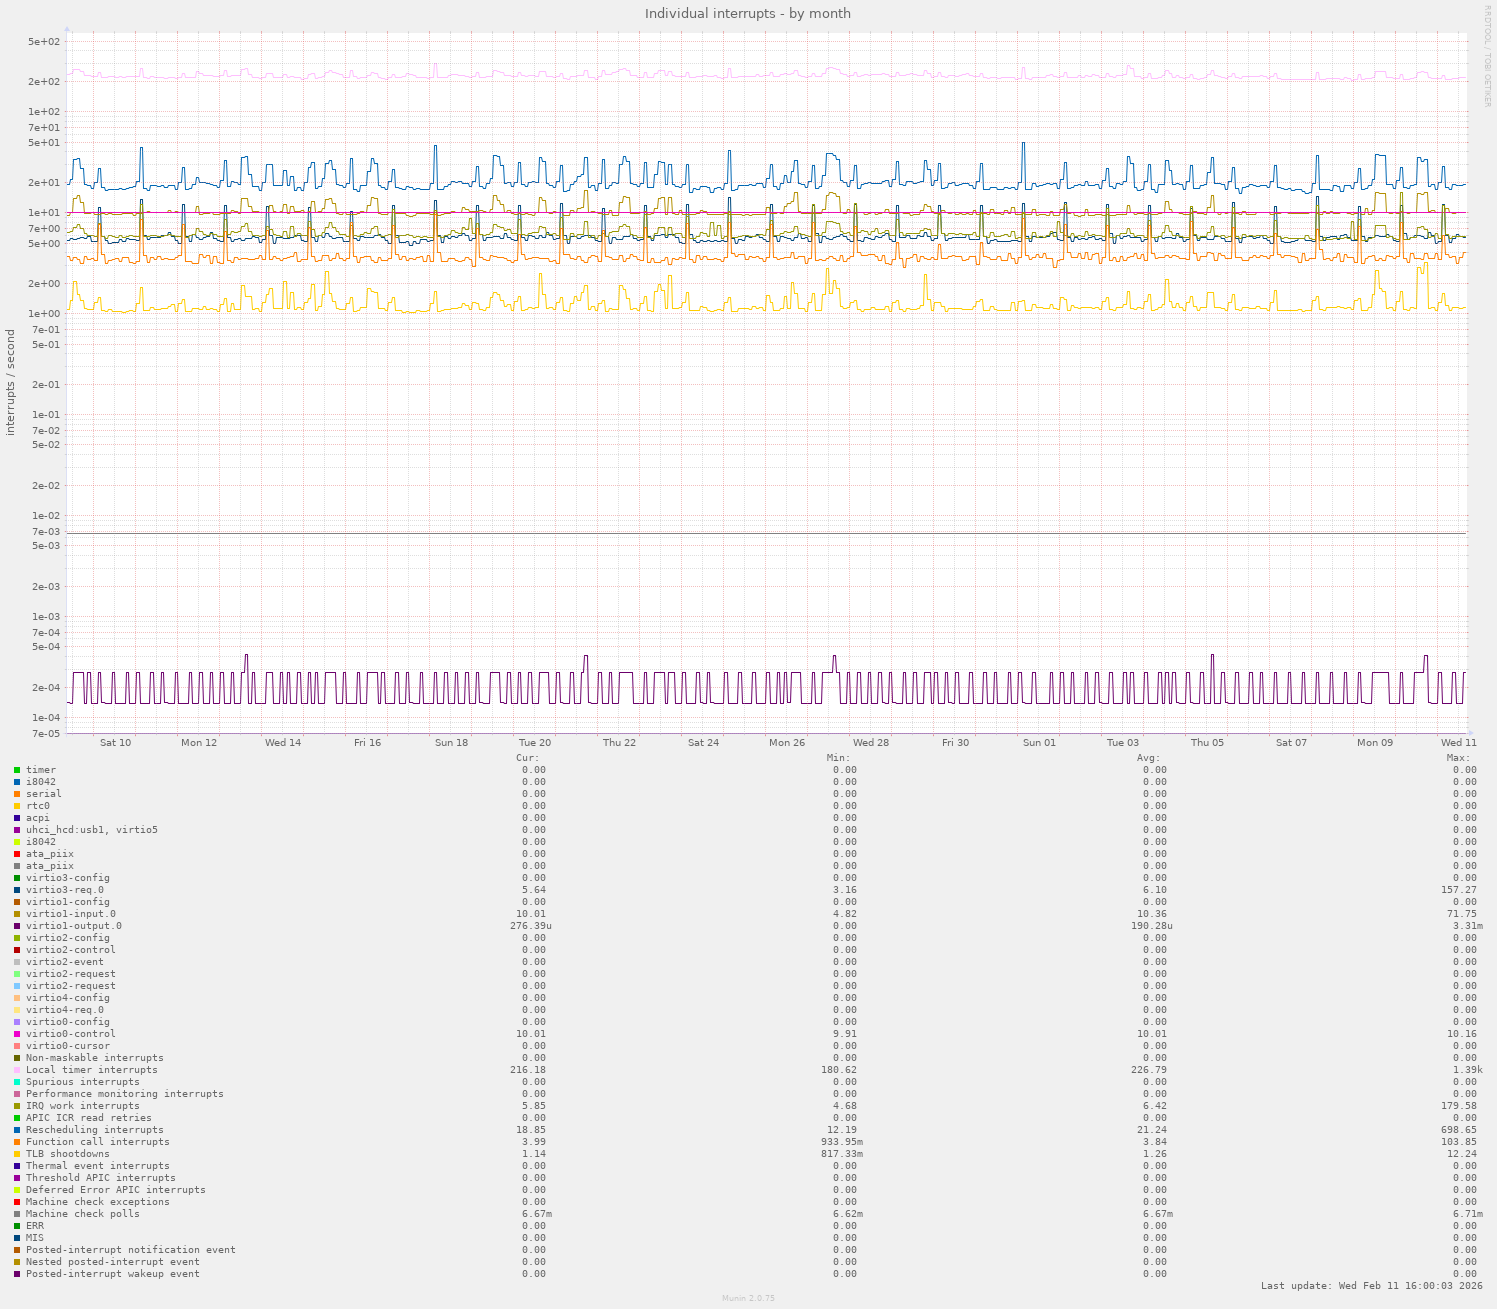This screenshot has height=1309, width=1497.
Task: Click the 'Sun 01' date axis label
Action: pyautogui.click(x=1039, y=743)
